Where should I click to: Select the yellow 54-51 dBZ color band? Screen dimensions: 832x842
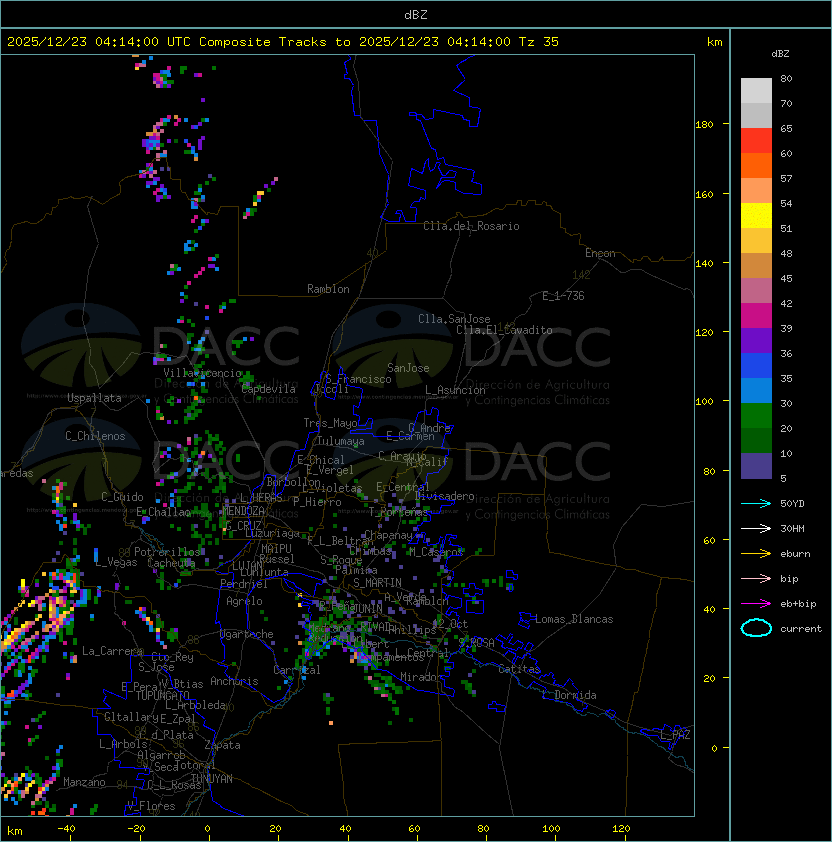(756, 216)
